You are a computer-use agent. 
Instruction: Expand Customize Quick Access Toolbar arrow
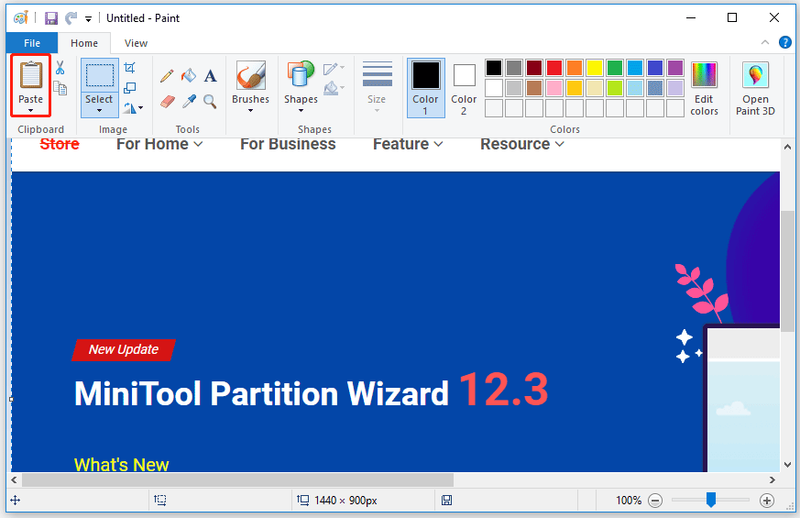pos(88,19)
